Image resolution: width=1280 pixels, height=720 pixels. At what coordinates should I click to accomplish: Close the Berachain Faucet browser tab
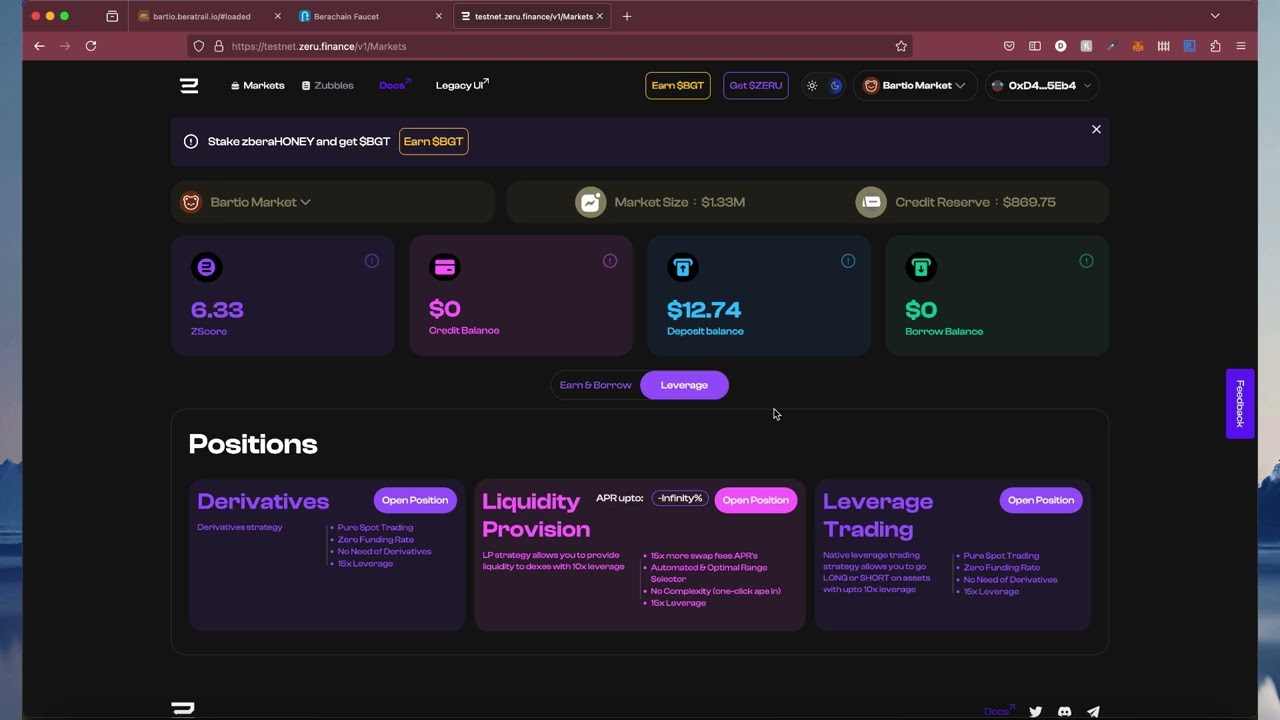click(x=438, y=16)
